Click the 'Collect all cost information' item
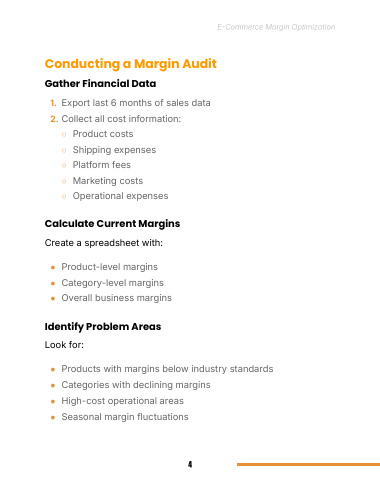 (x=121, y=119)
